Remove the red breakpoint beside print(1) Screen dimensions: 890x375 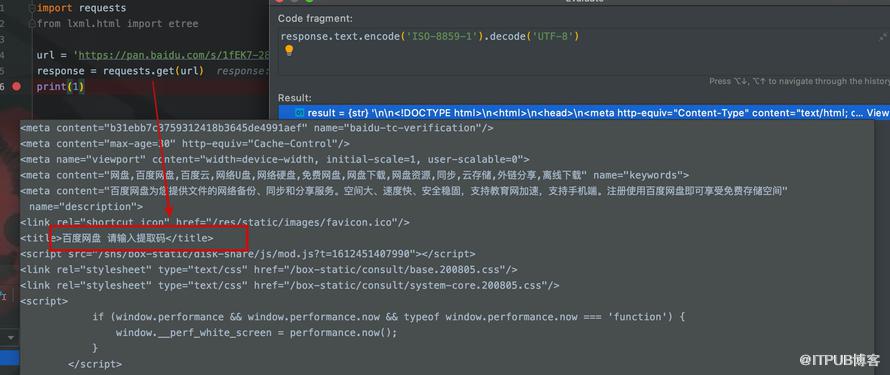pyautogui.click(x=16, y=86)
